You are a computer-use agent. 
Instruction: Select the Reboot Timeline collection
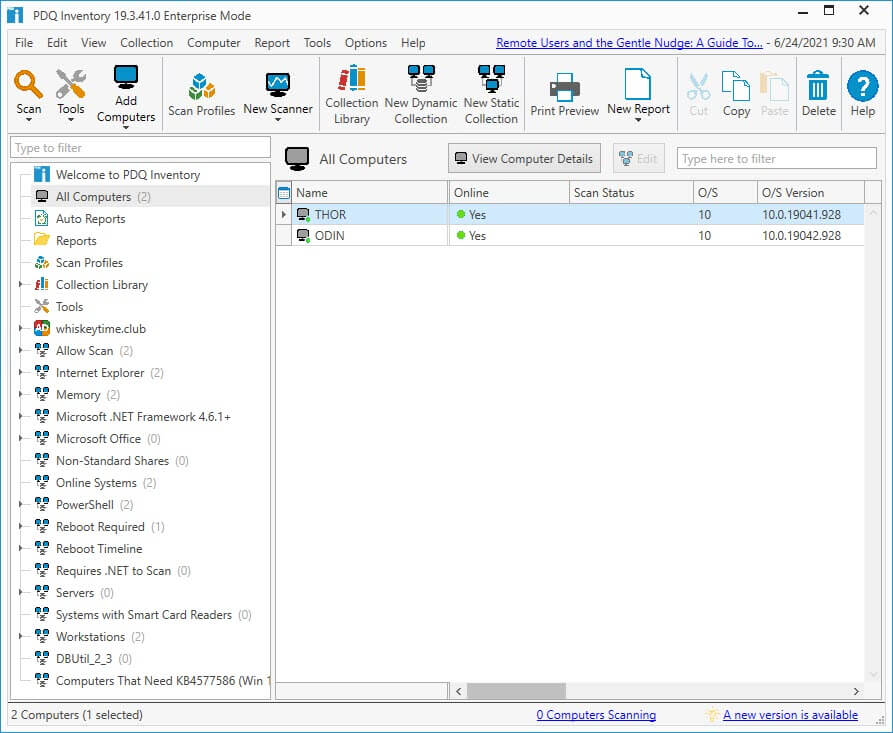pyautogui.click(x=88, y=549)
